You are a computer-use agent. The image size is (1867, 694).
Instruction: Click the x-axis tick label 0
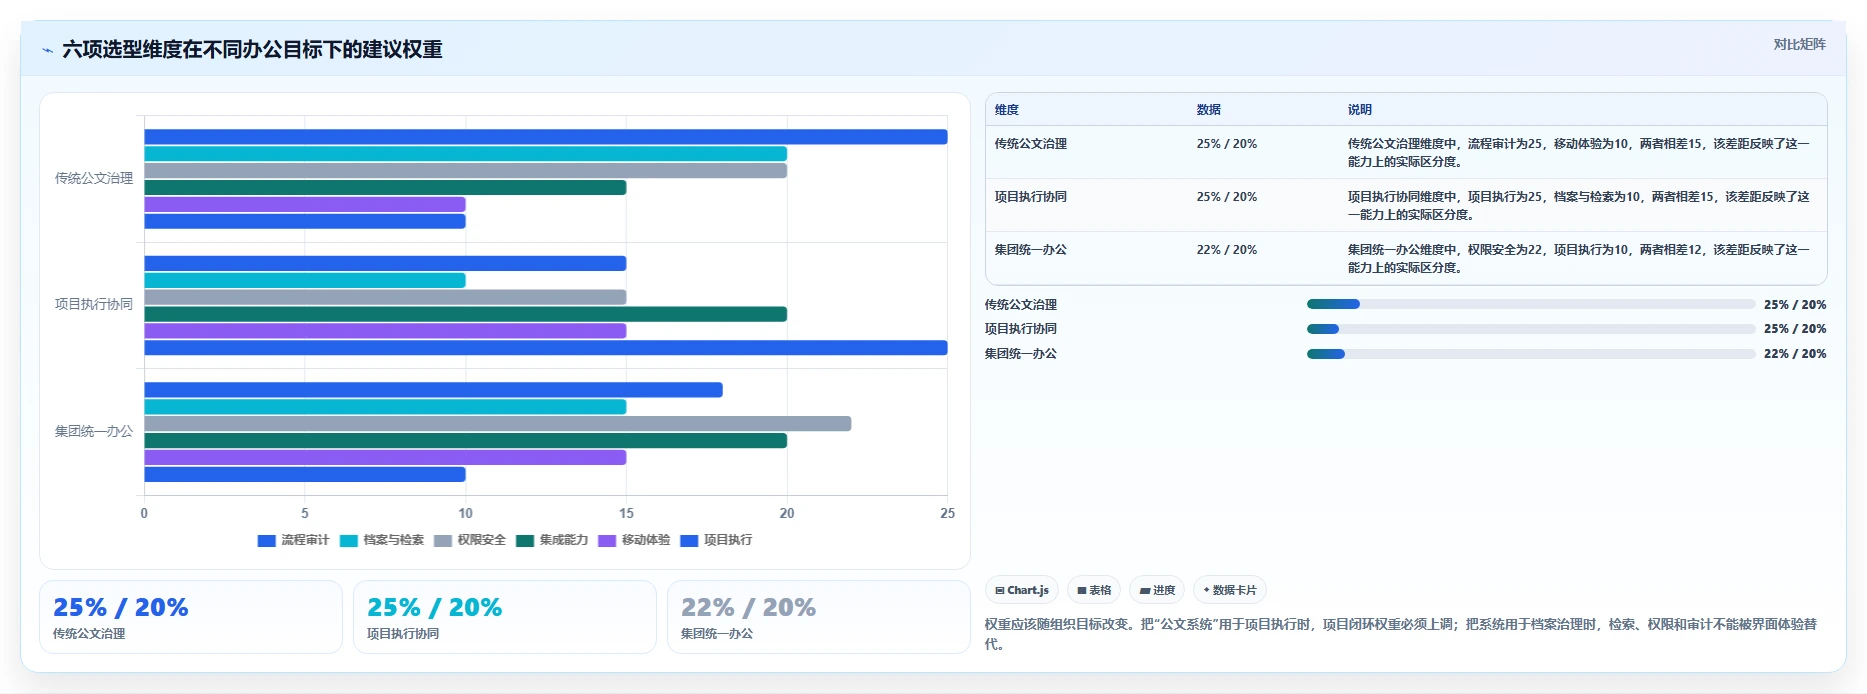pyautogui.click(x=144, y=513)
